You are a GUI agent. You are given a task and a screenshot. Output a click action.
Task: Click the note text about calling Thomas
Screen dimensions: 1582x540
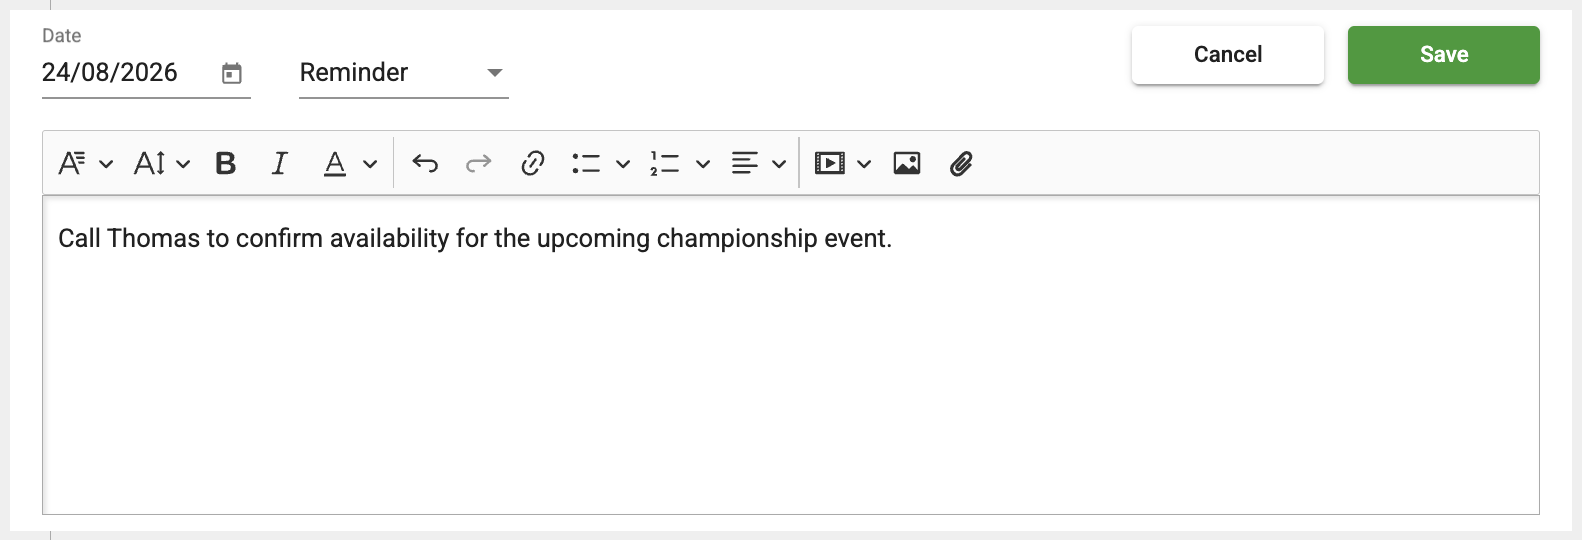point(475,239)
